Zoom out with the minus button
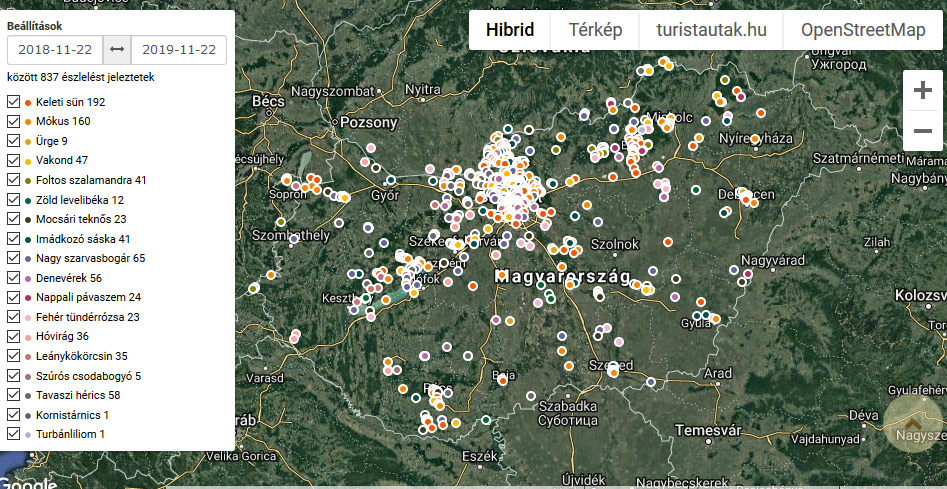947x489 pixels. click(922, 131)
